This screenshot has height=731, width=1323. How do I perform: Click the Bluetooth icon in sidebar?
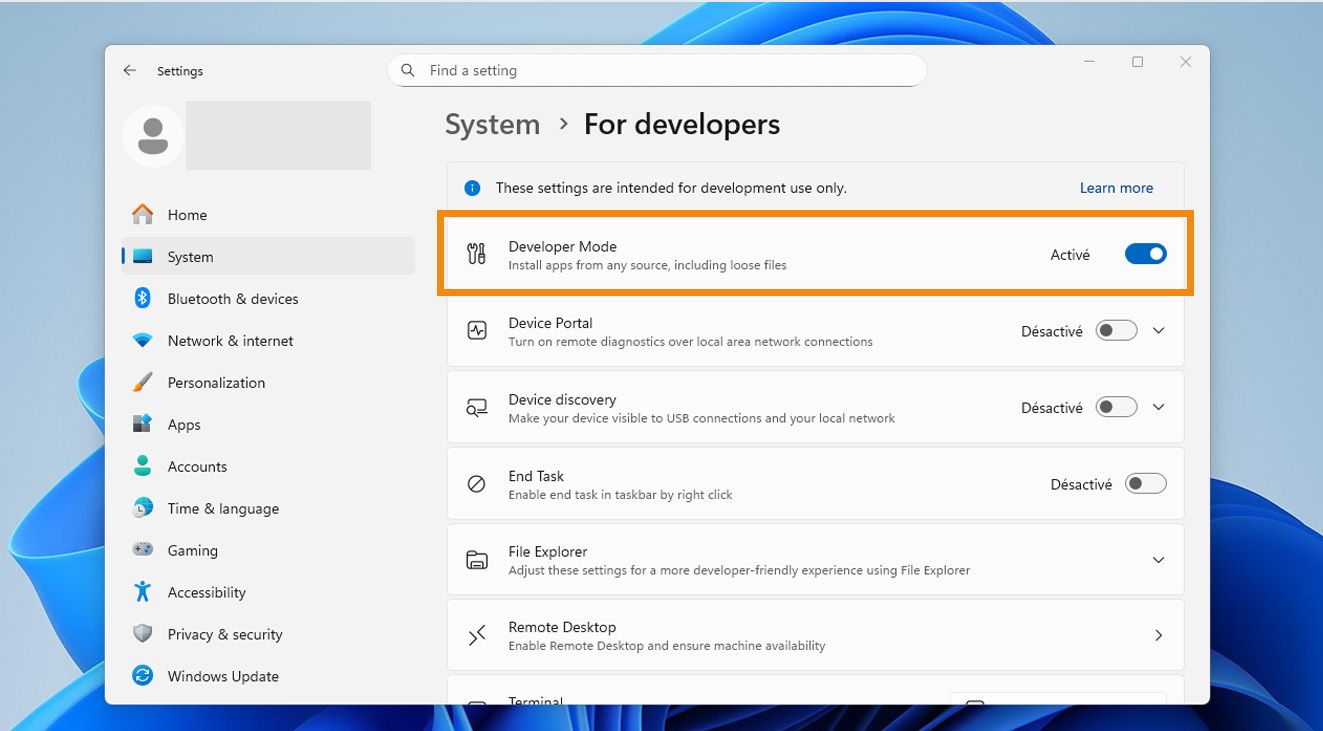pos(143,298)
